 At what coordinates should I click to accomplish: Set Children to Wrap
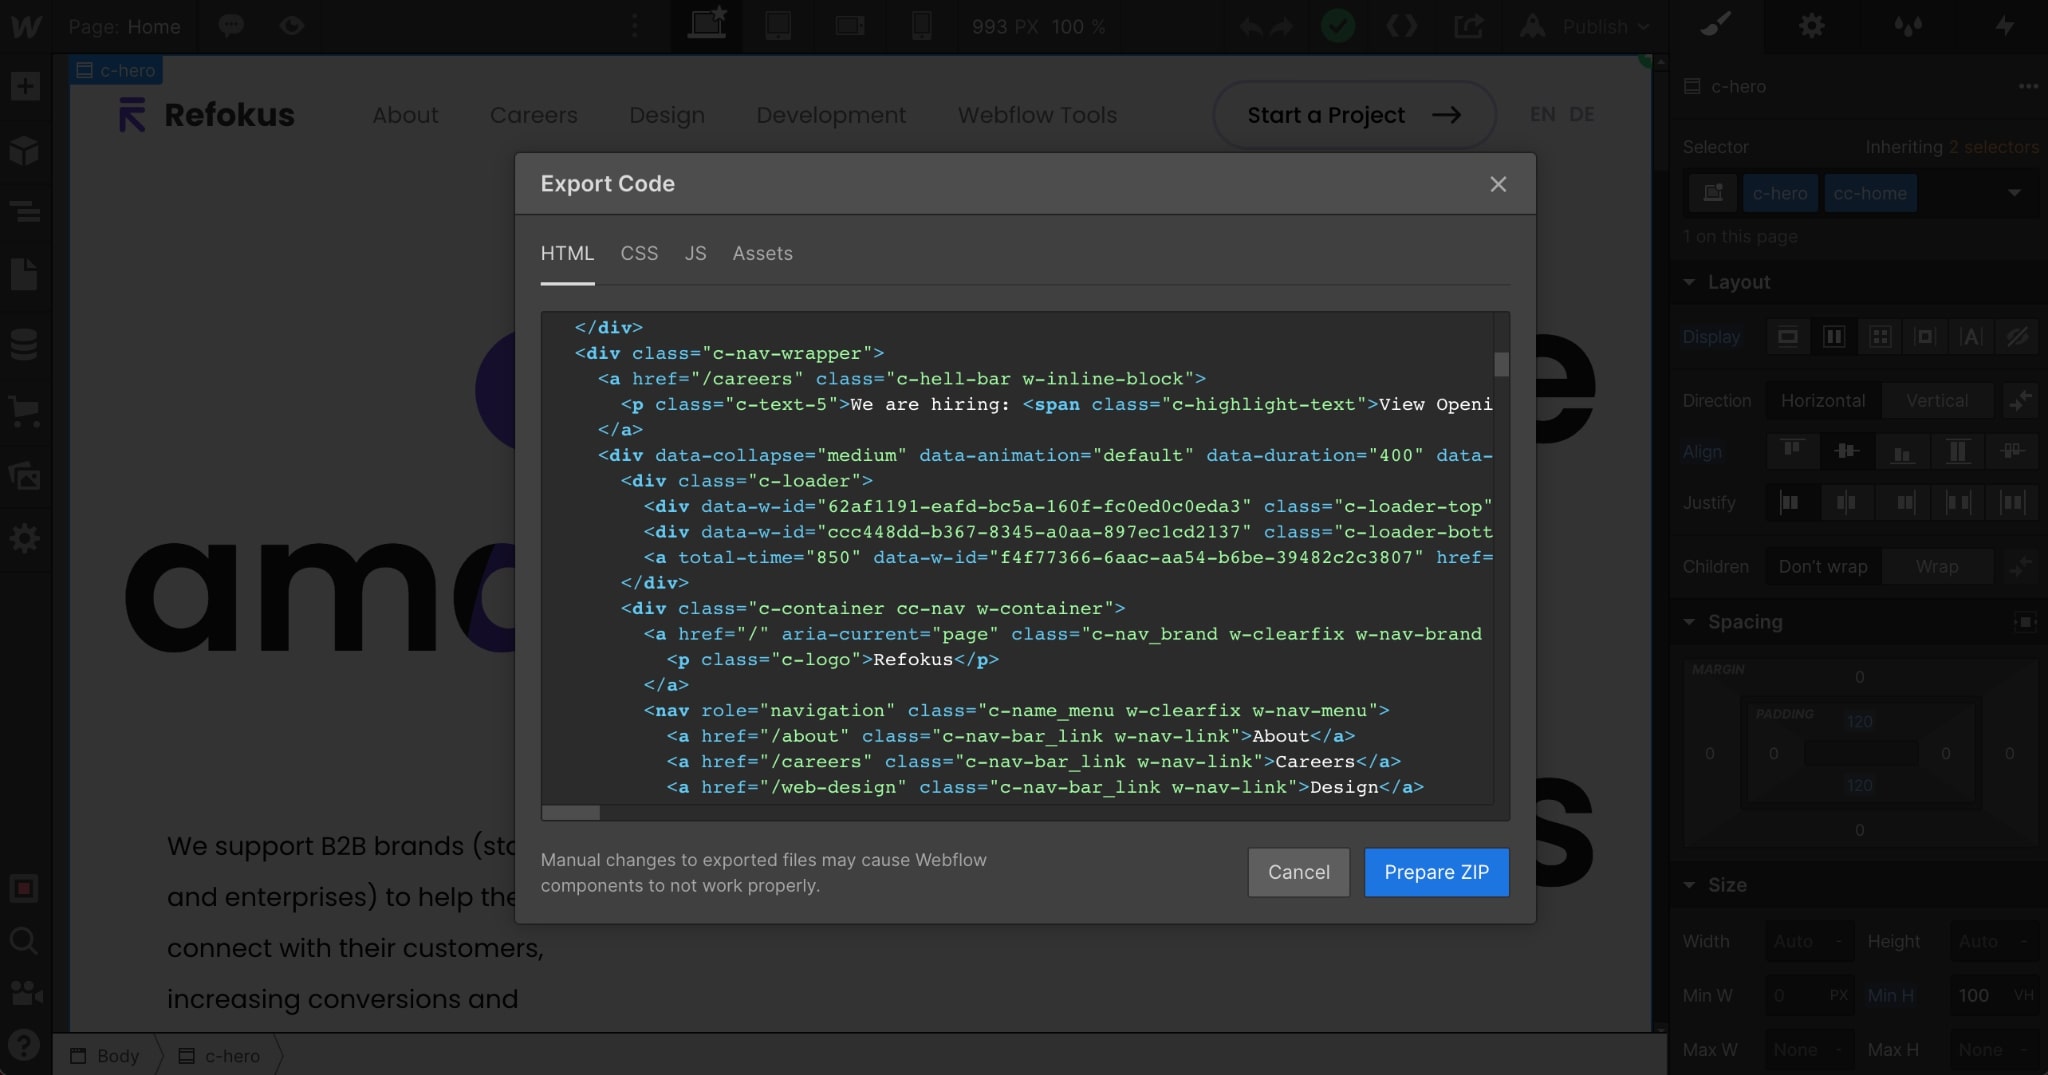[x=1937, y=566]
